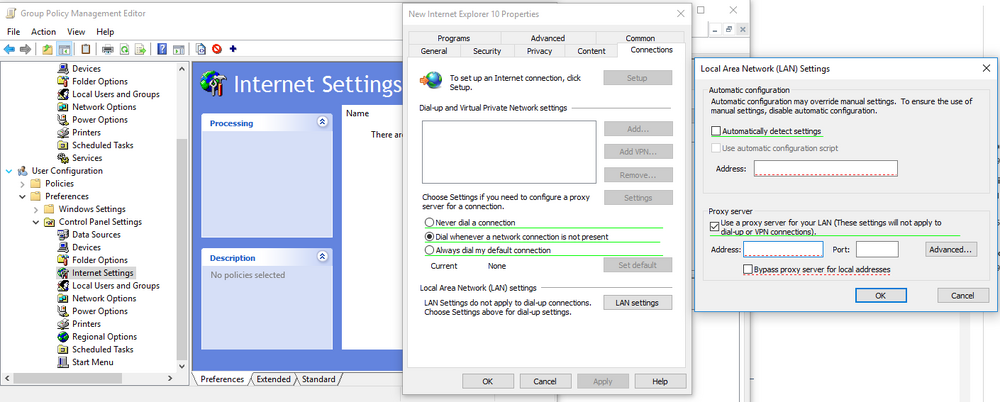The image size is (1000, 402).
Task: Switch to the Programs tab
Action: (454, 38)
